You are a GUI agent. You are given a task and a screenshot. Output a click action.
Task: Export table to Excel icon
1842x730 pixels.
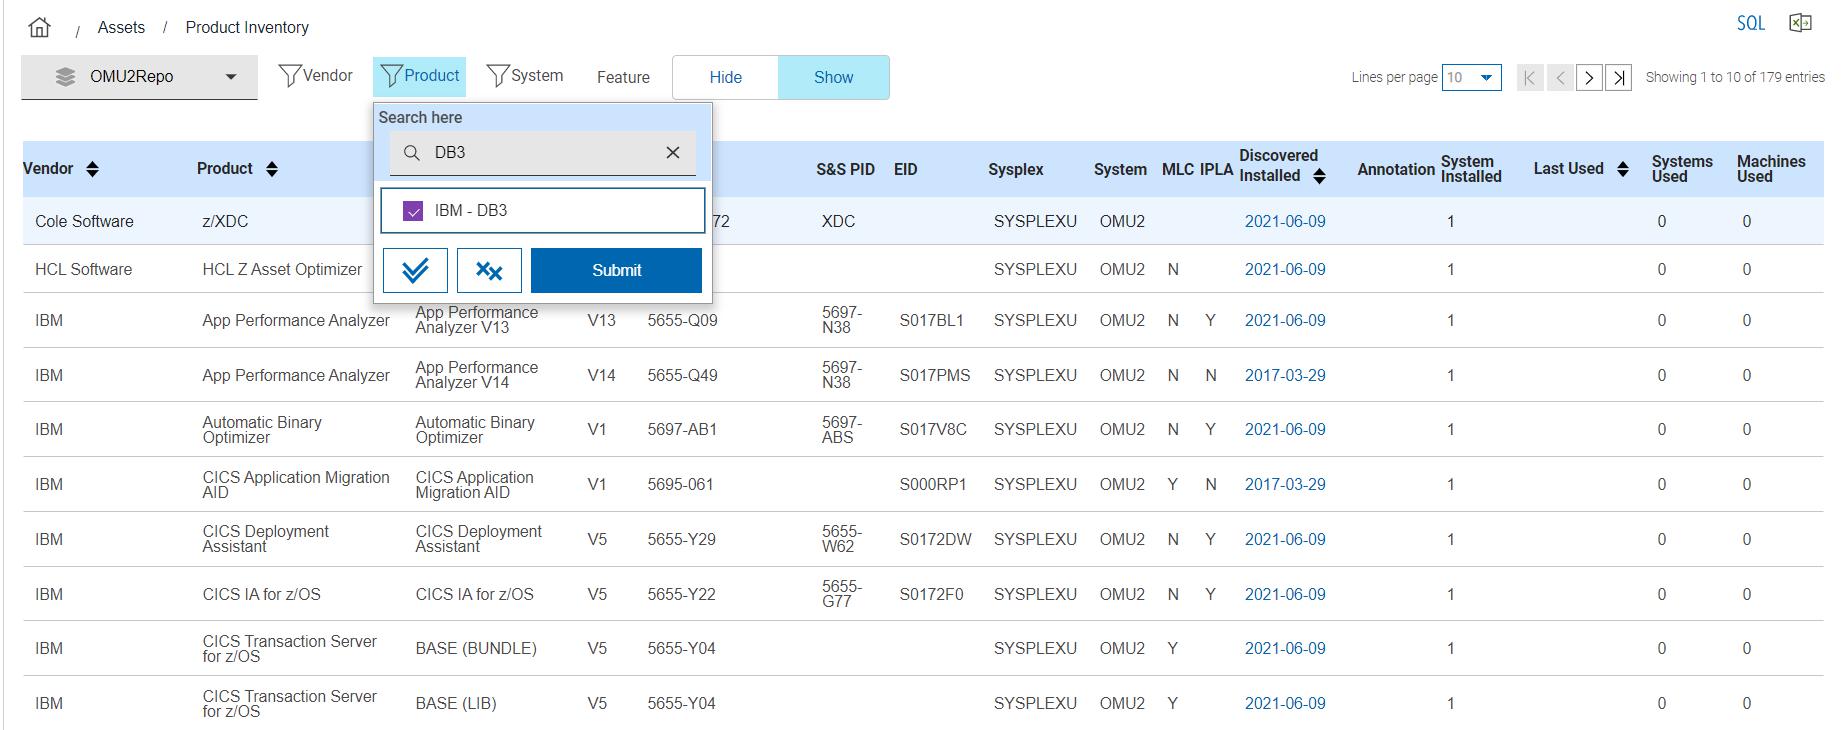pos(1800,23)
